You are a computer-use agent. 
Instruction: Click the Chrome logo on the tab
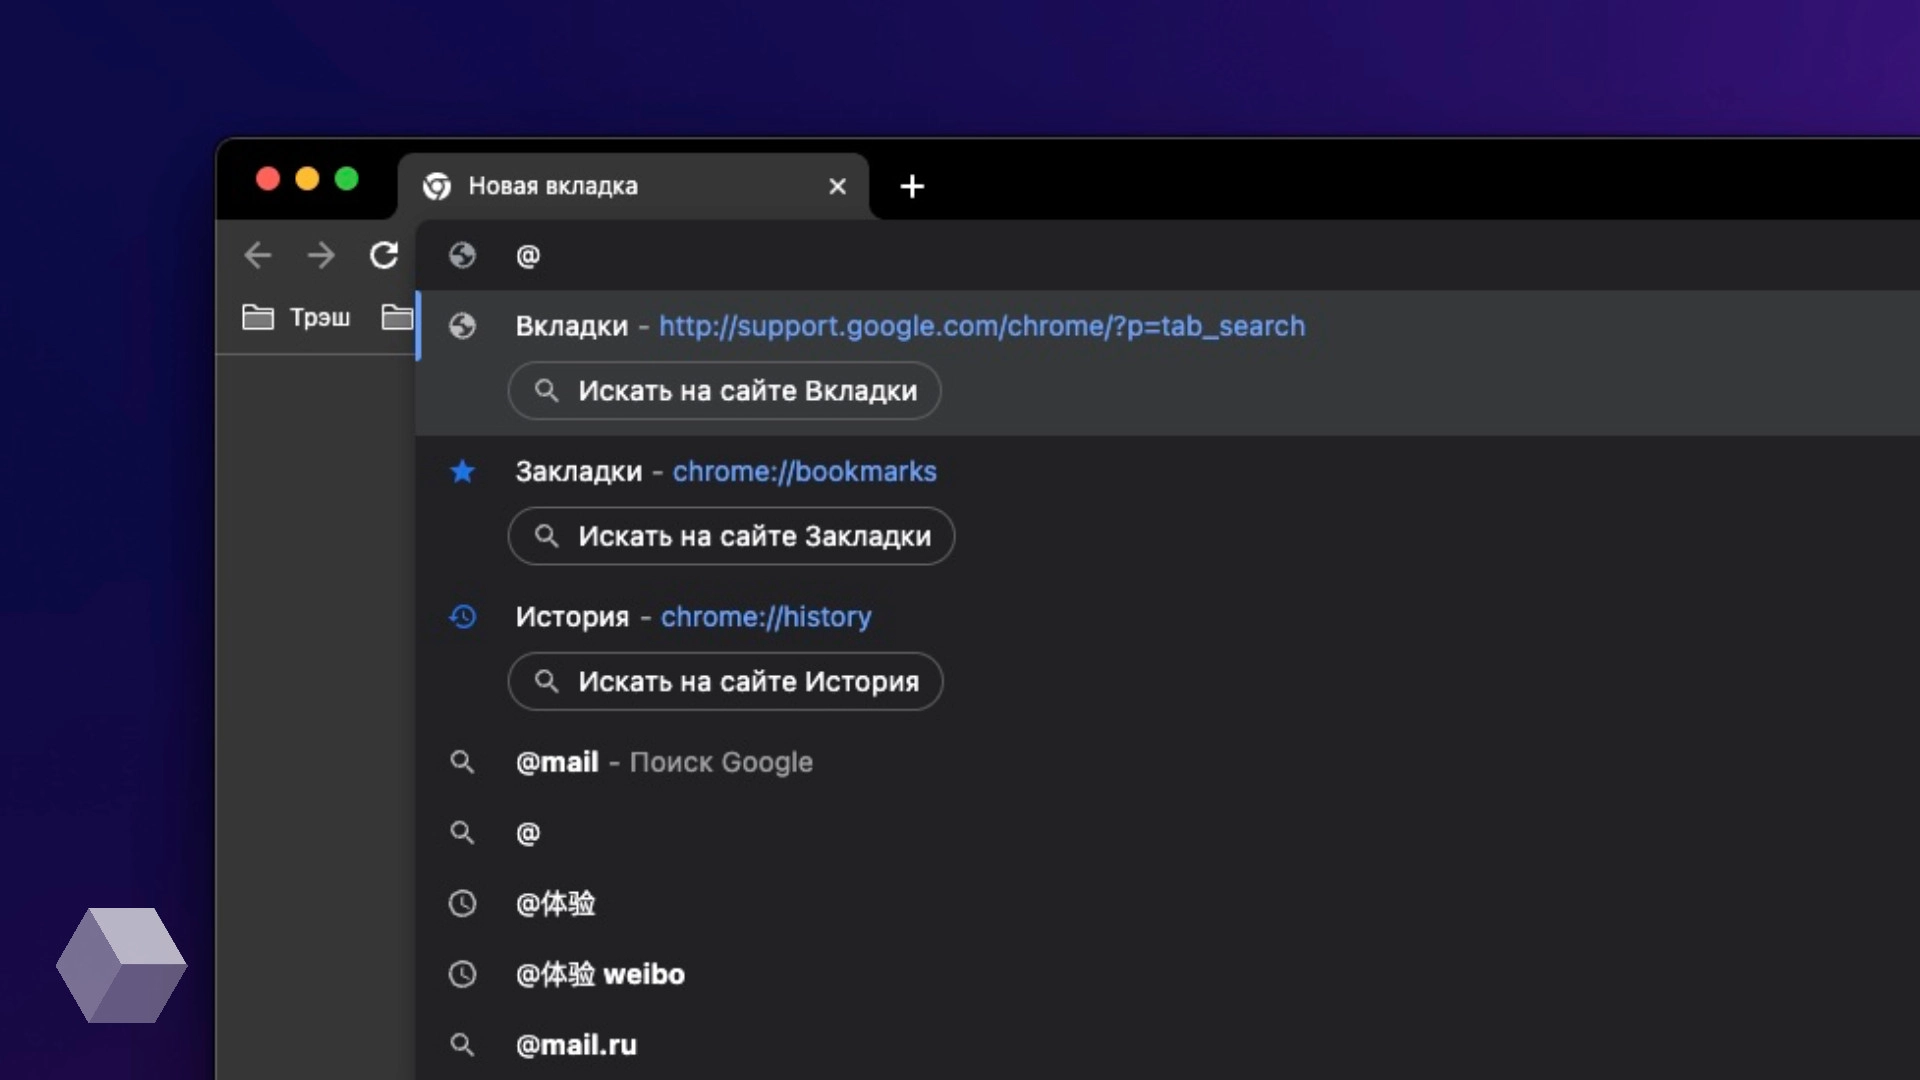(438, 186)
